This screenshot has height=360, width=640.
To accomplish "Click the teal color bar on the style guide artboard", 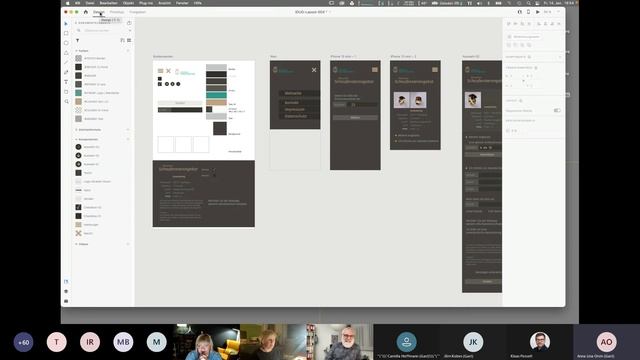I will point(216,95).
